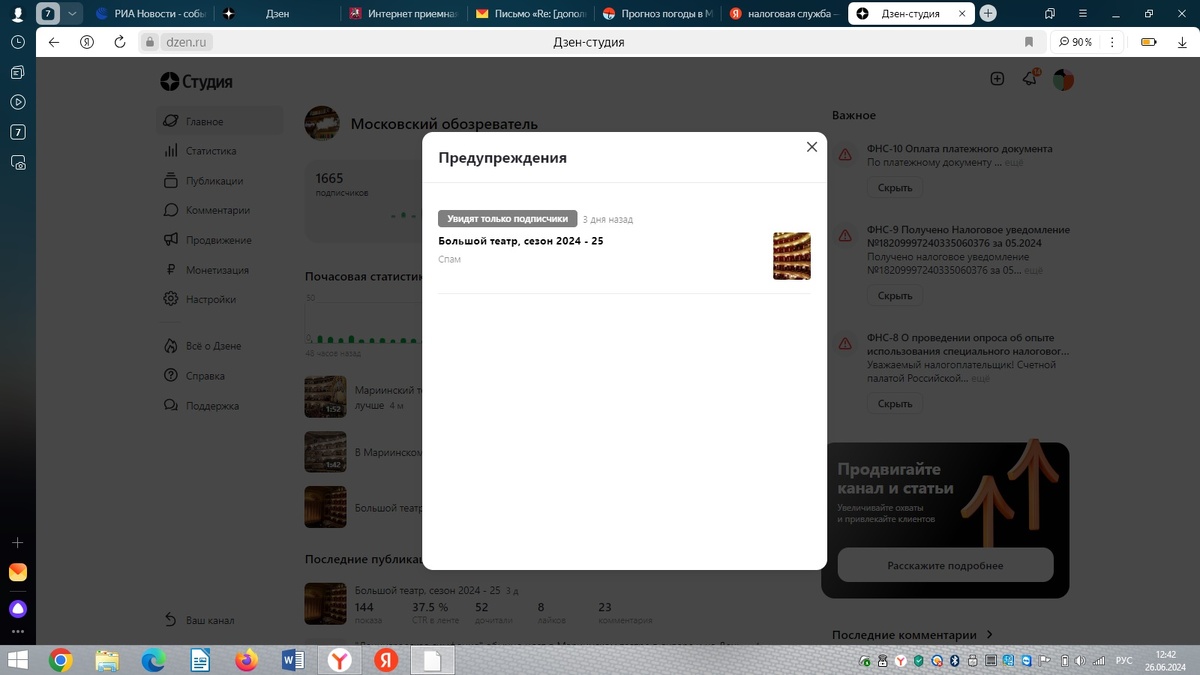
Task: Click the Расскажите подробнее button
Action: click(x=945, y=565)
